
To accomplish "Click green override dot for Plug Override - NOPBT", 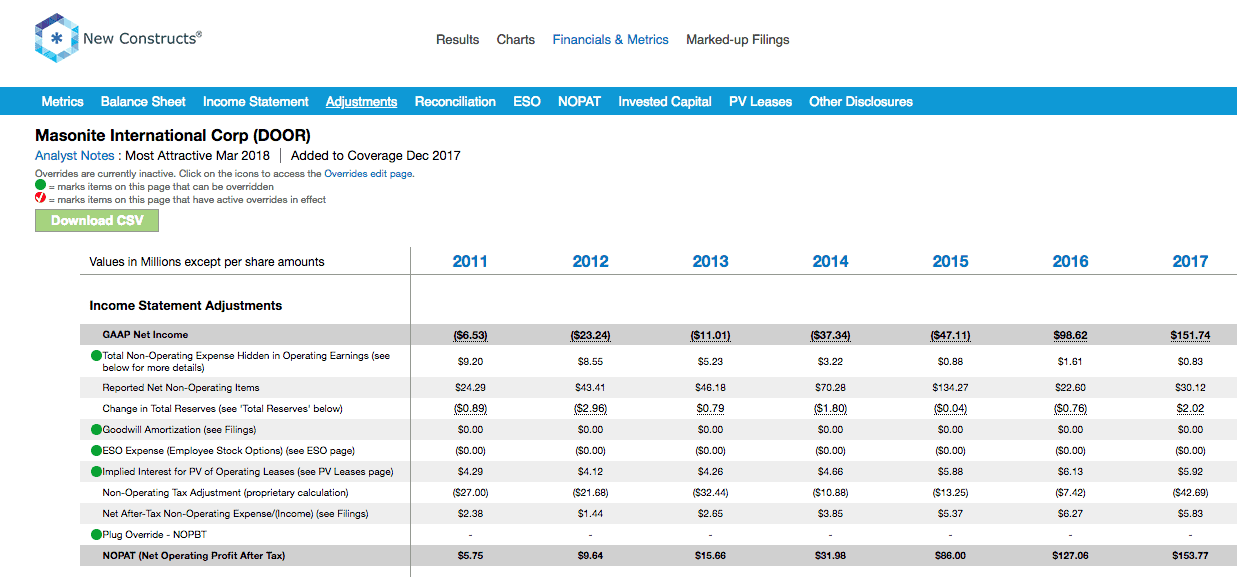I will click(96, 535).
